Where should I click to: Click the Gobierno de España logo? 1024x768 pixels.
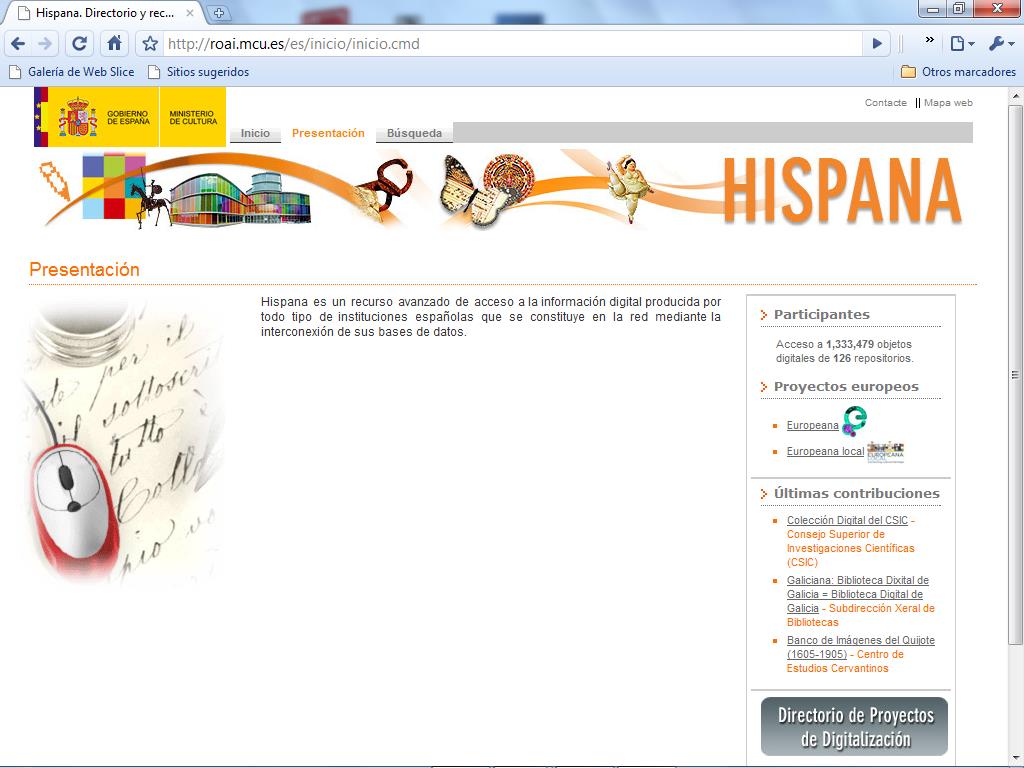click(x=96, y=117)
